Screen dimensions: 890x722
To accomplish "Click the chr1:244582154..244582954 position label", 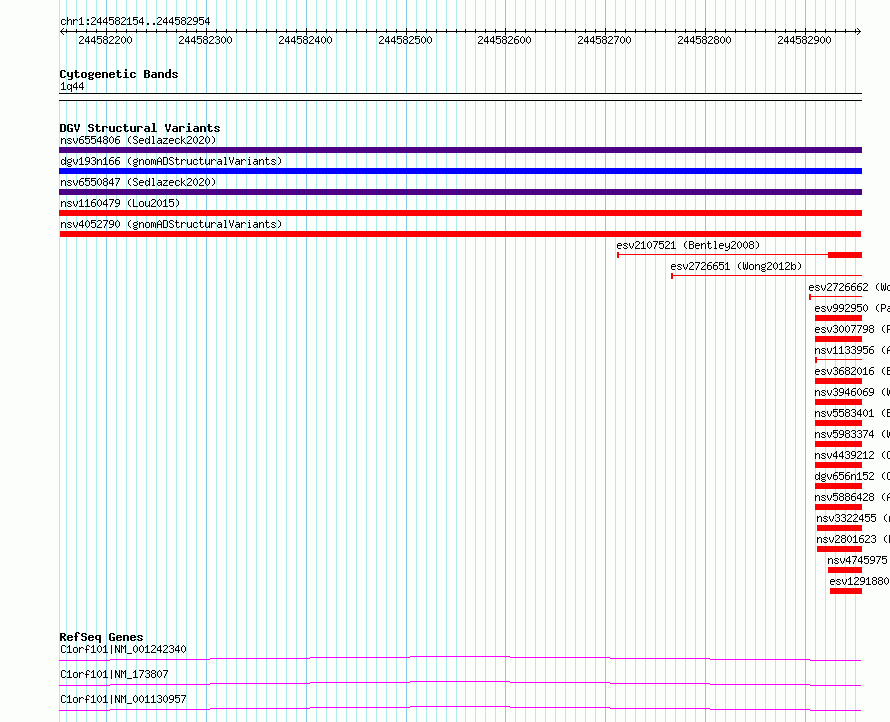I will [135, 21].
